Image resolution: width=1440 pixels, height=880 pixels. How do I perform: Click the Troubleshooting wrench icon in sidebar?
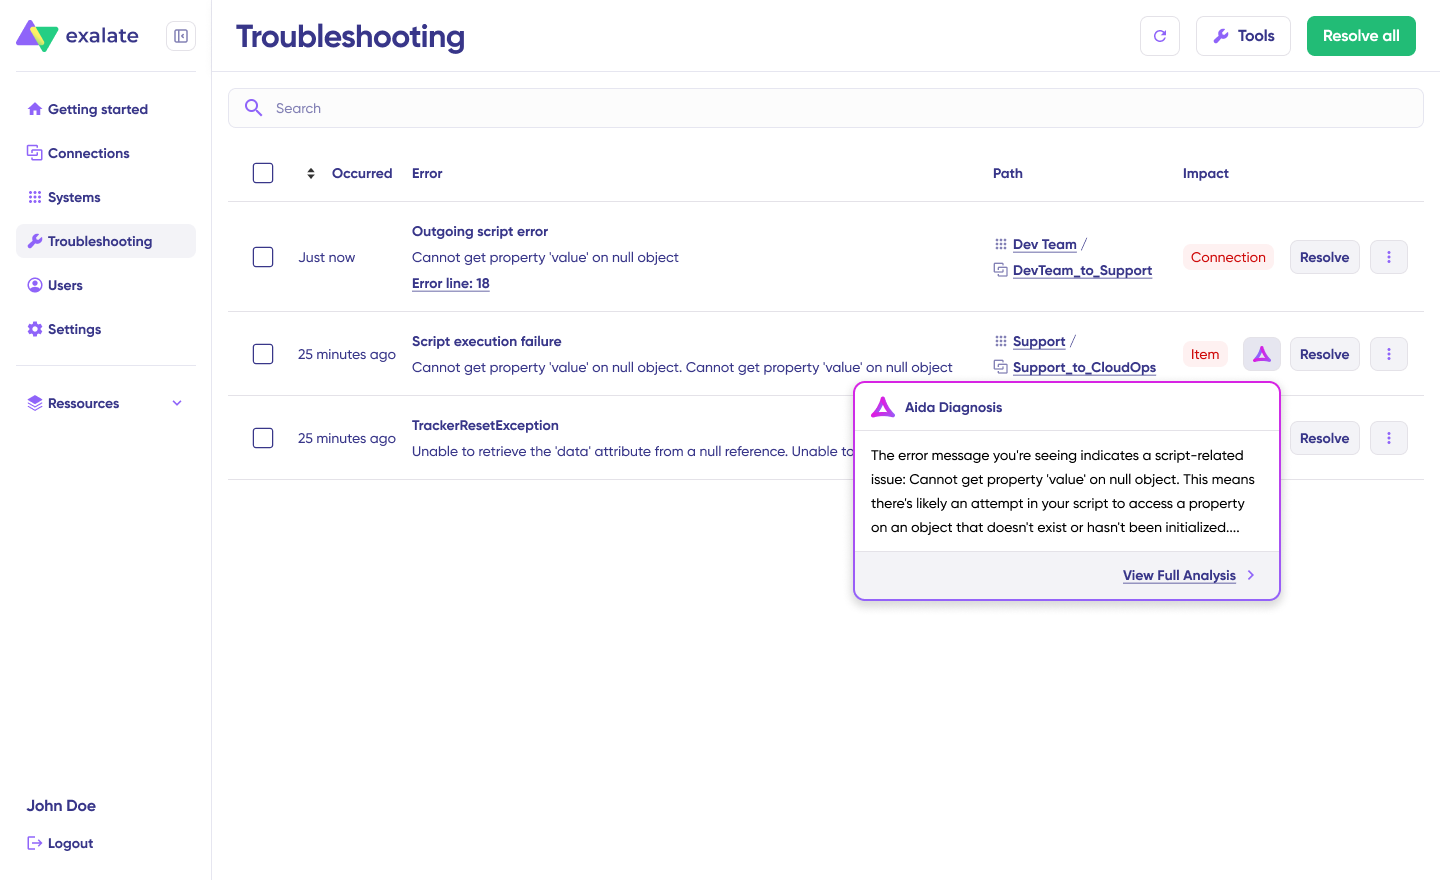point(35,241)
